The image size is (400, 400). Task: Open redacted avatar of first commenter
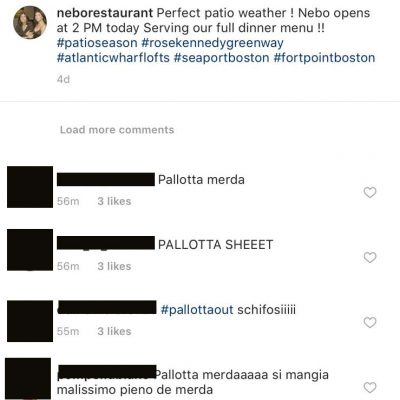[x=30, y=187]
